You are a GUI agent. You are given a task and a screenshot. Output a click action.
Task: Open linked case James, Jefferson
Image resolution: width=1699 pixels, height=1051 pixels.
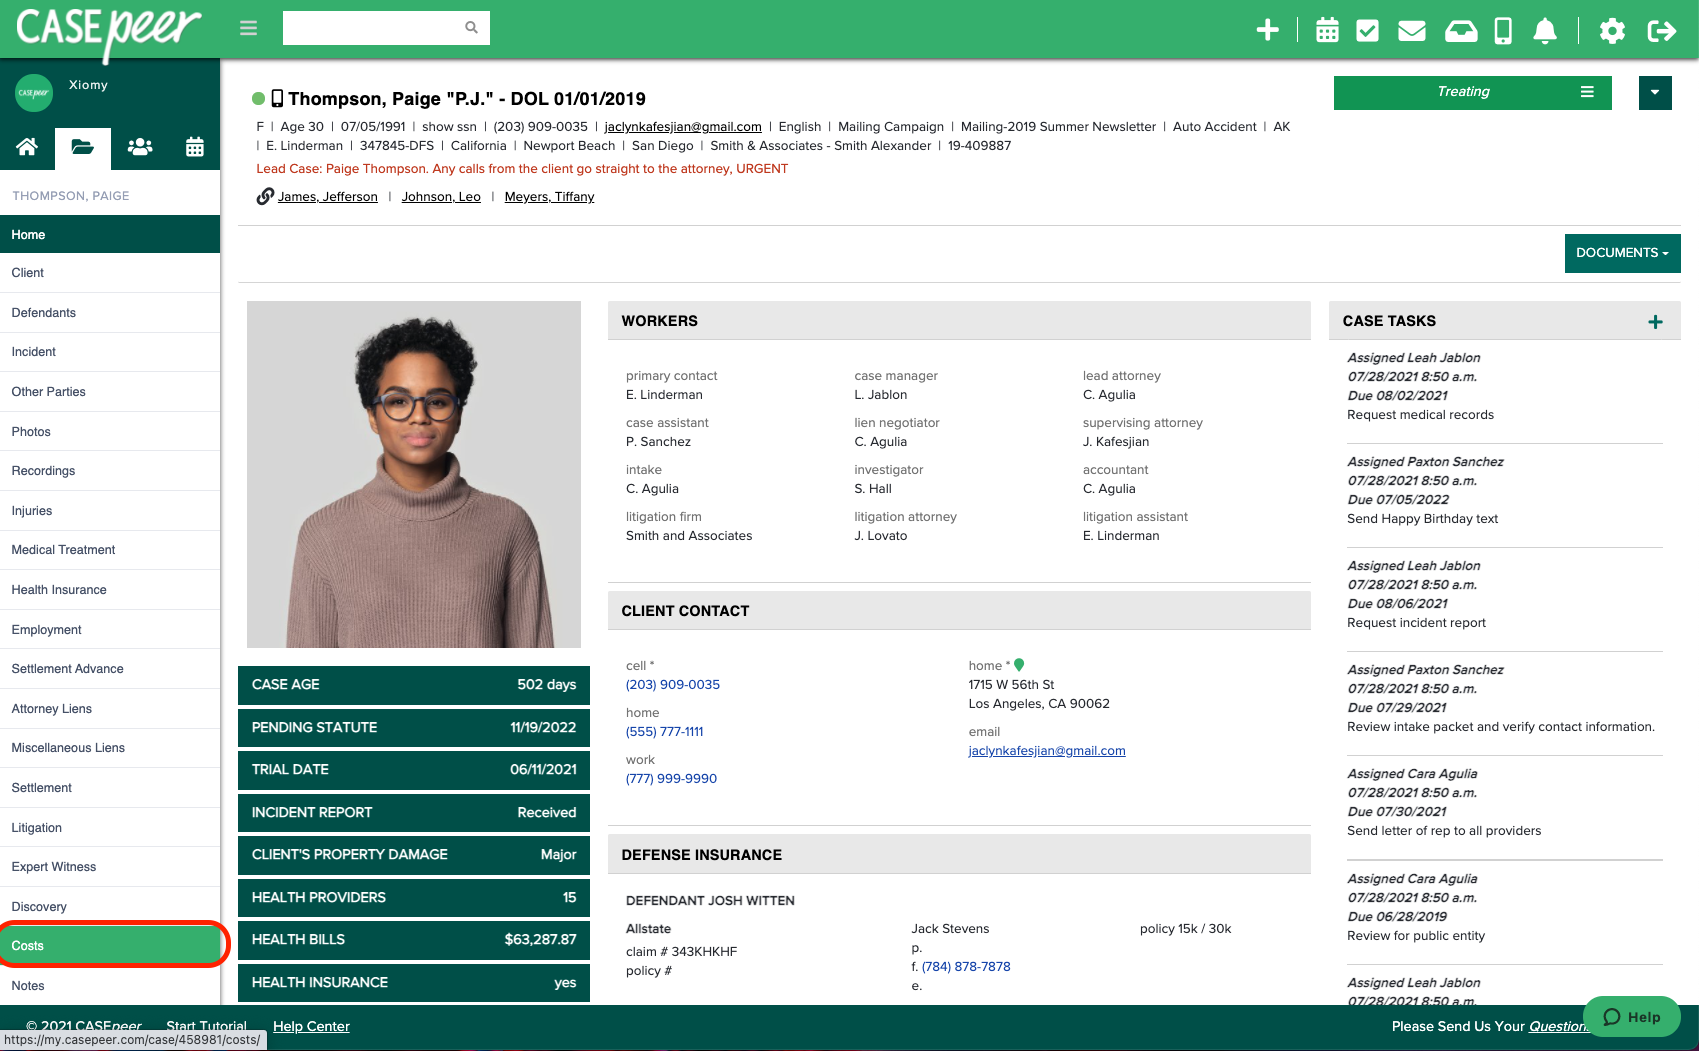coord(327,197)
